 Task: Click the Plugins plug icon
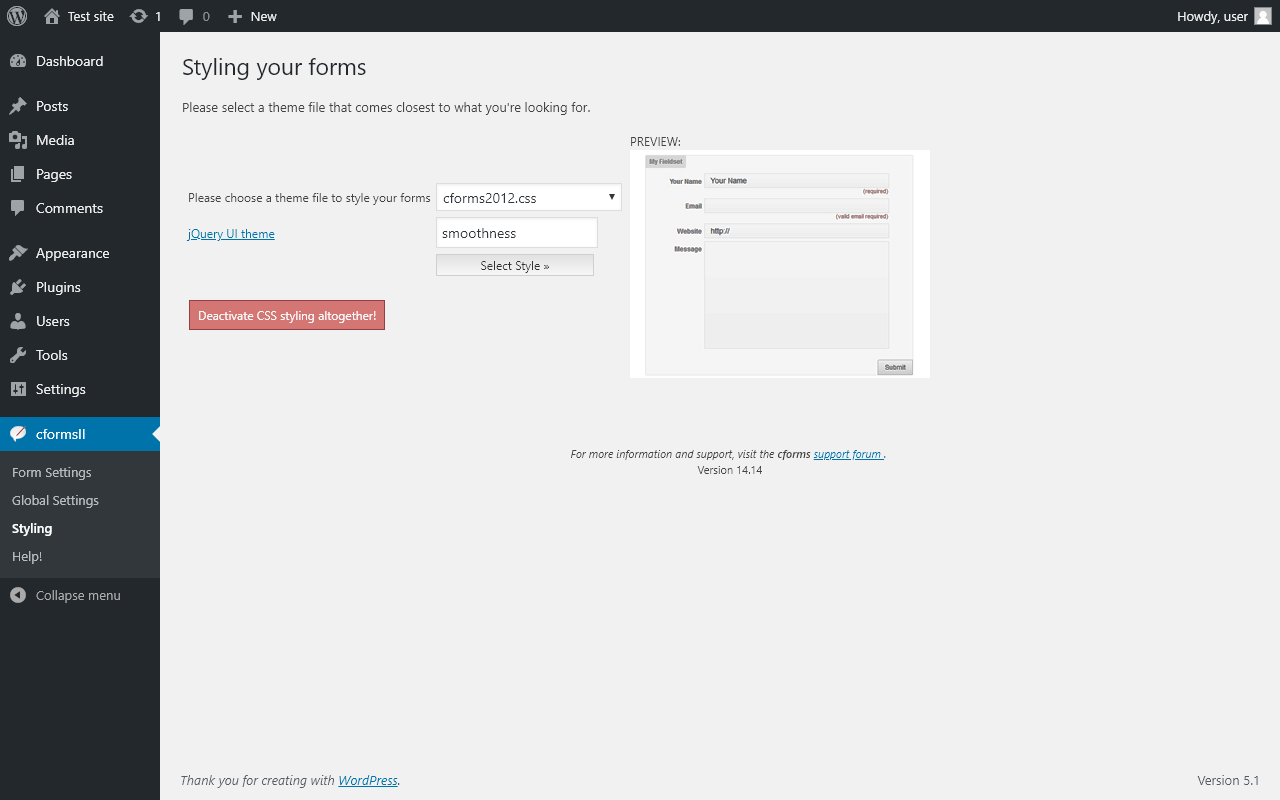pos(18,287)
